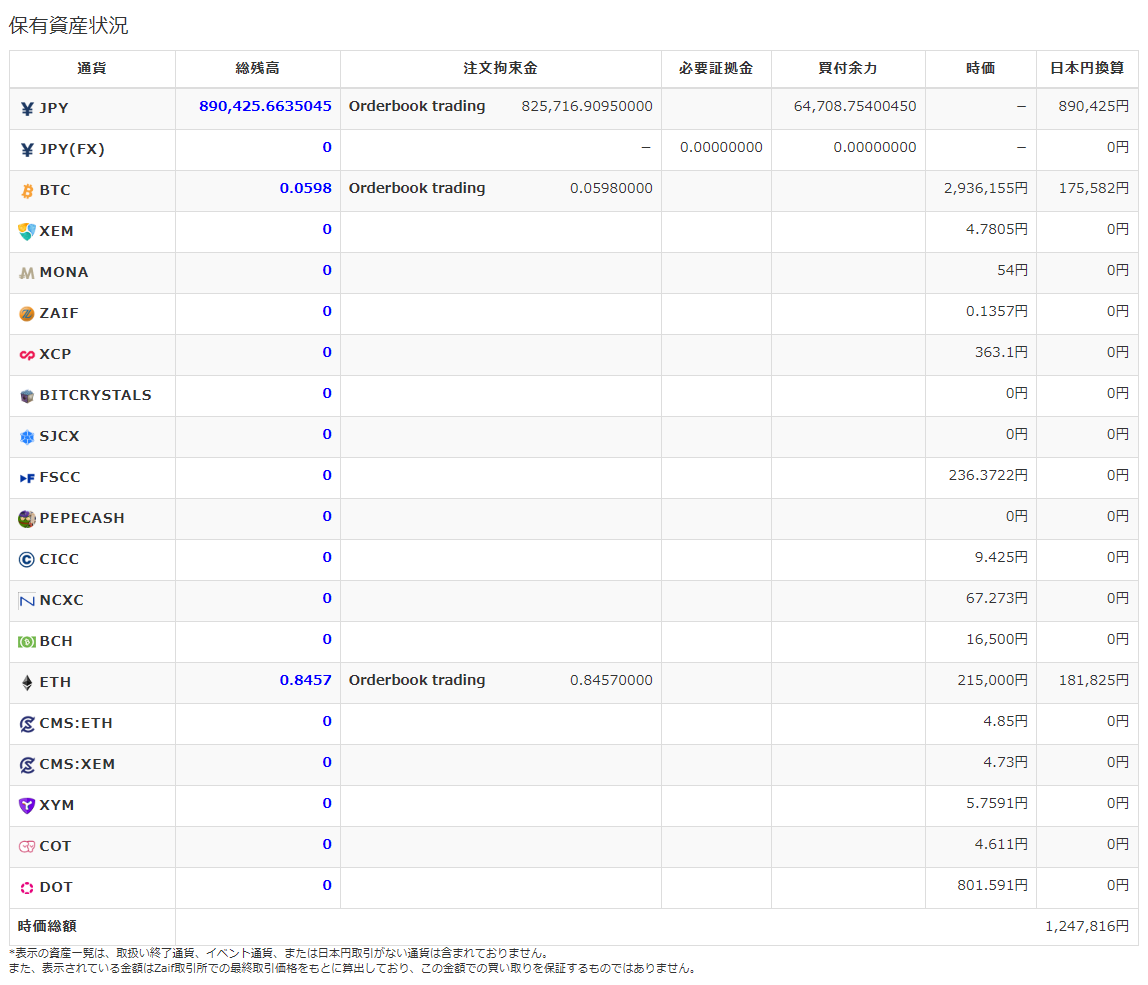Screen dimensions: 1148x985
Task: Select BCH price 16,500円
Action: click(996, 639)
